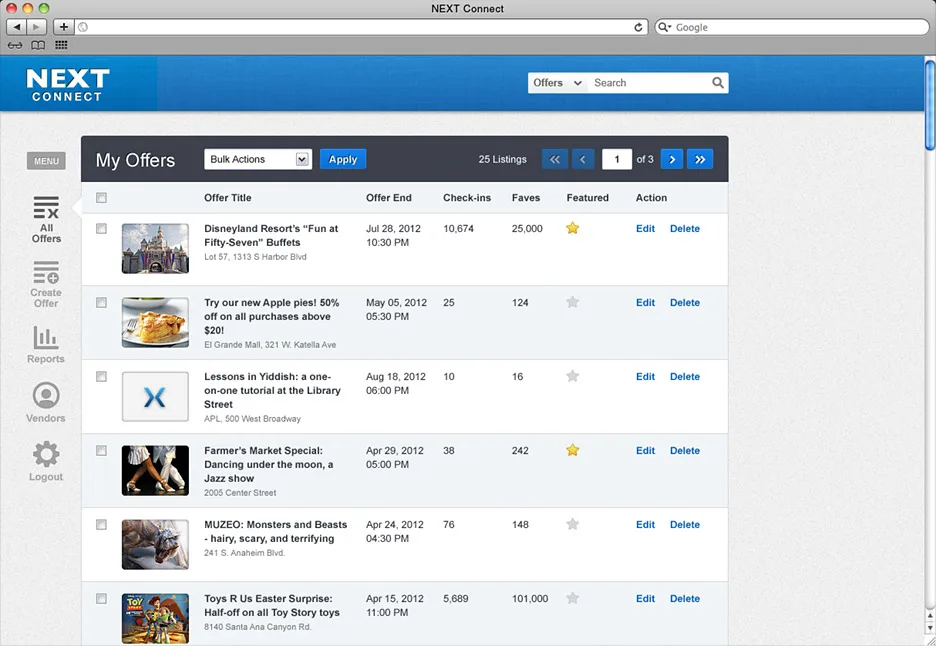The width and height of the screenshot is (936, 646).
Task: Open the Bulk Actions dropdown
Action: (258, 159)
